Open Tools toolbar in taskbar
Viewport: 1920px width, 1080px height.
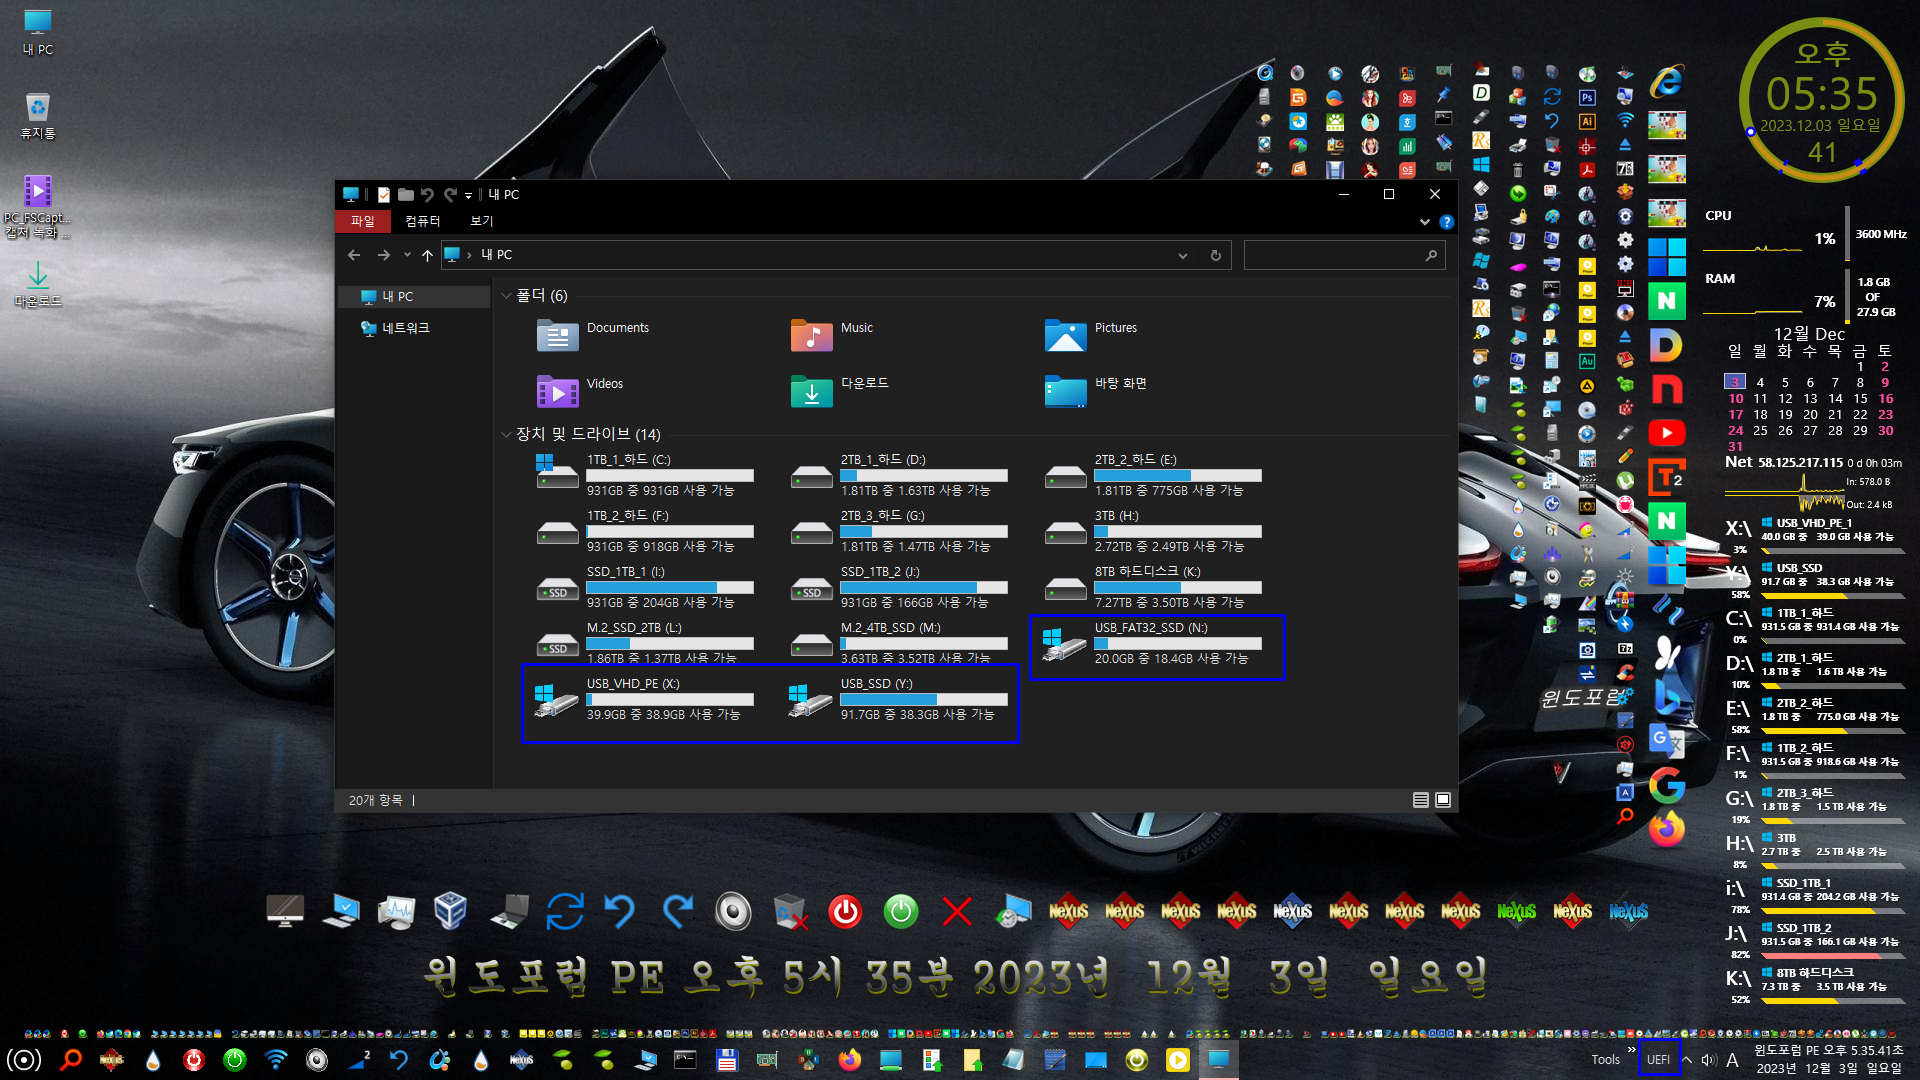1605,1060
